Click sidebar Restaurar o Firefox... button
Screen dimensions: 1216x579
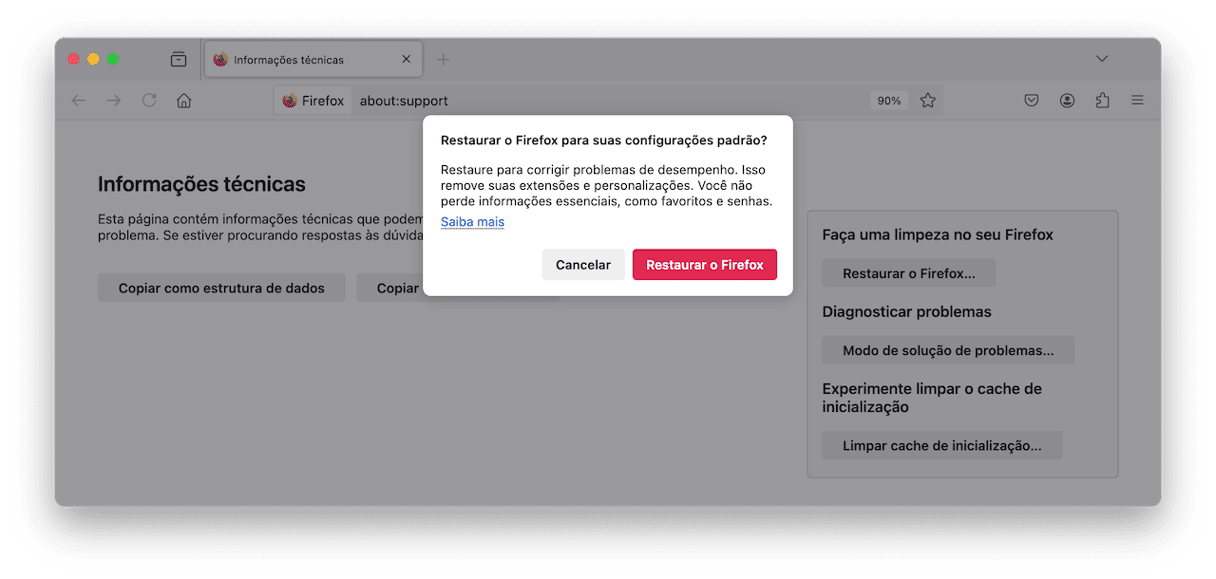point(909,273)
